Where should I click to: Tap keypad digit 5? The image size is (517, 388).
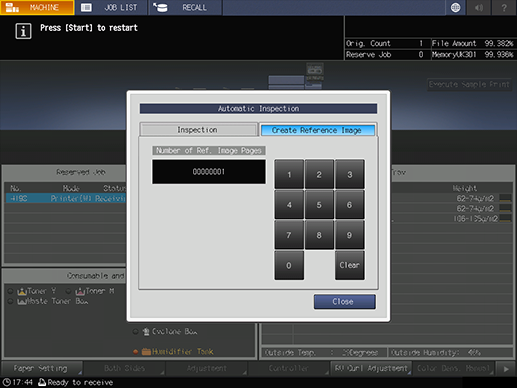pyautogui.click(x=319, y=205)
